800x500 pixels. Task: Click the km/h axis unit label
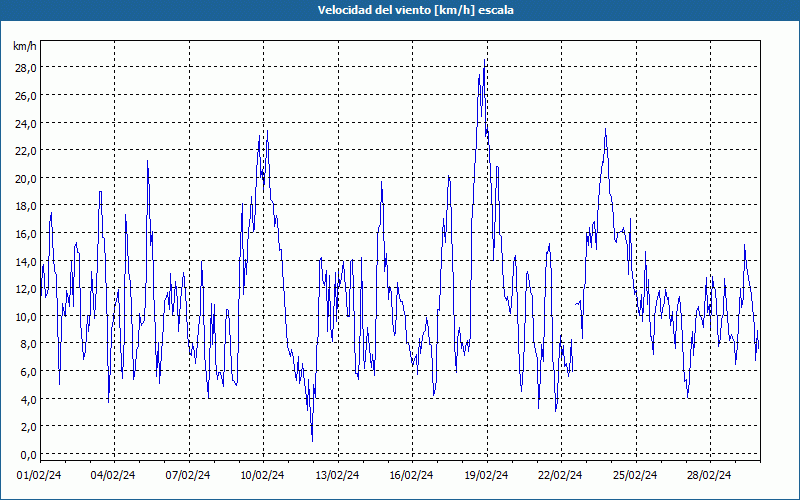(x=24, y=46)
